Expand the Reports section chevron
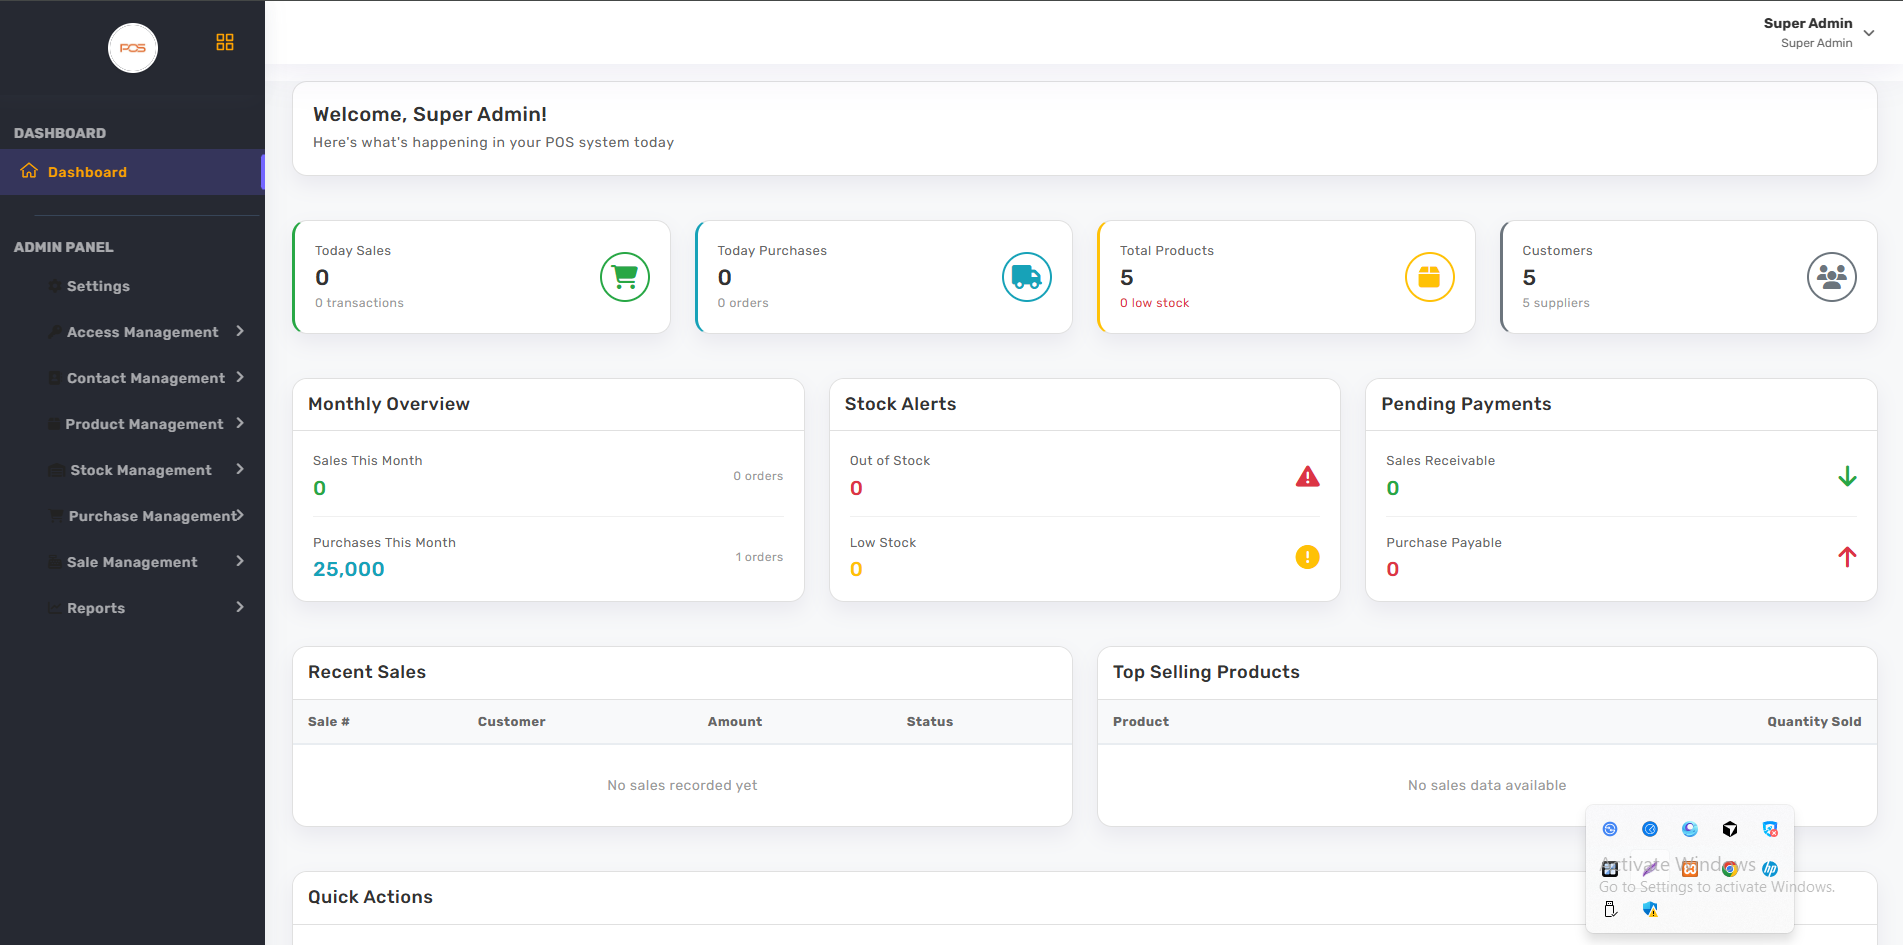This screenshot has height=945, width=1903. 240,607
